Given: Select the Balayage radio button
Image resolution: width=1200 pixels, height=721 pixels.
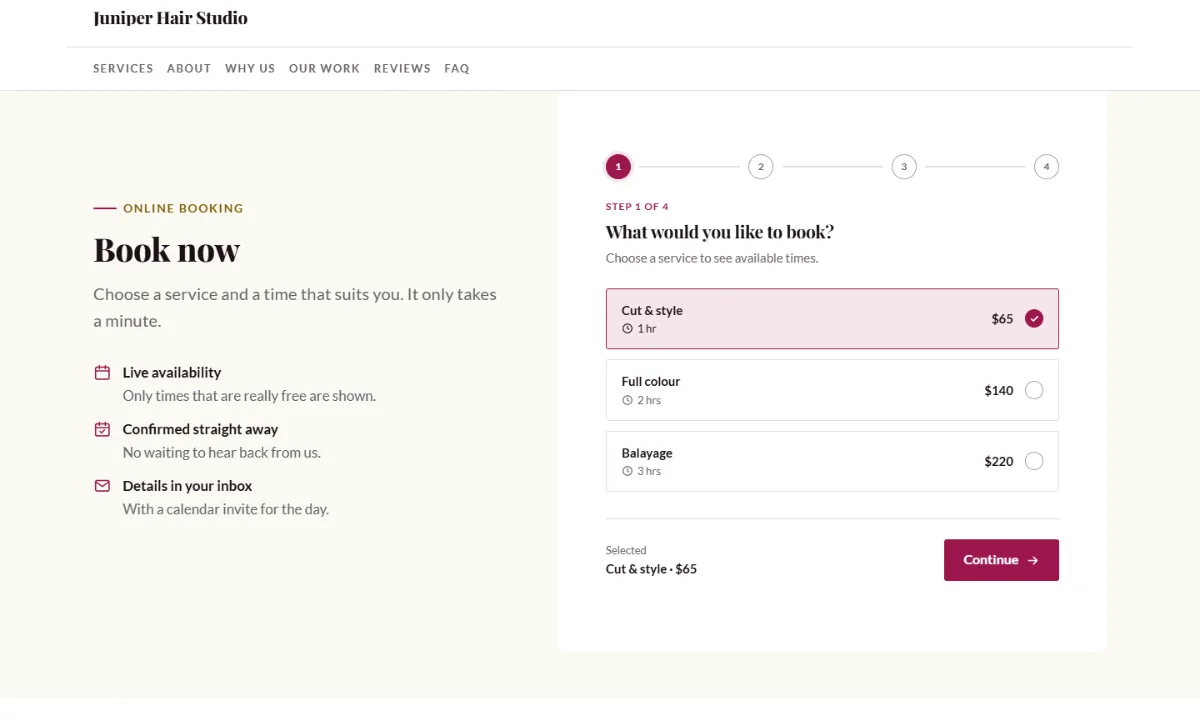Looking at the screenshot, I should point(1034,461).
